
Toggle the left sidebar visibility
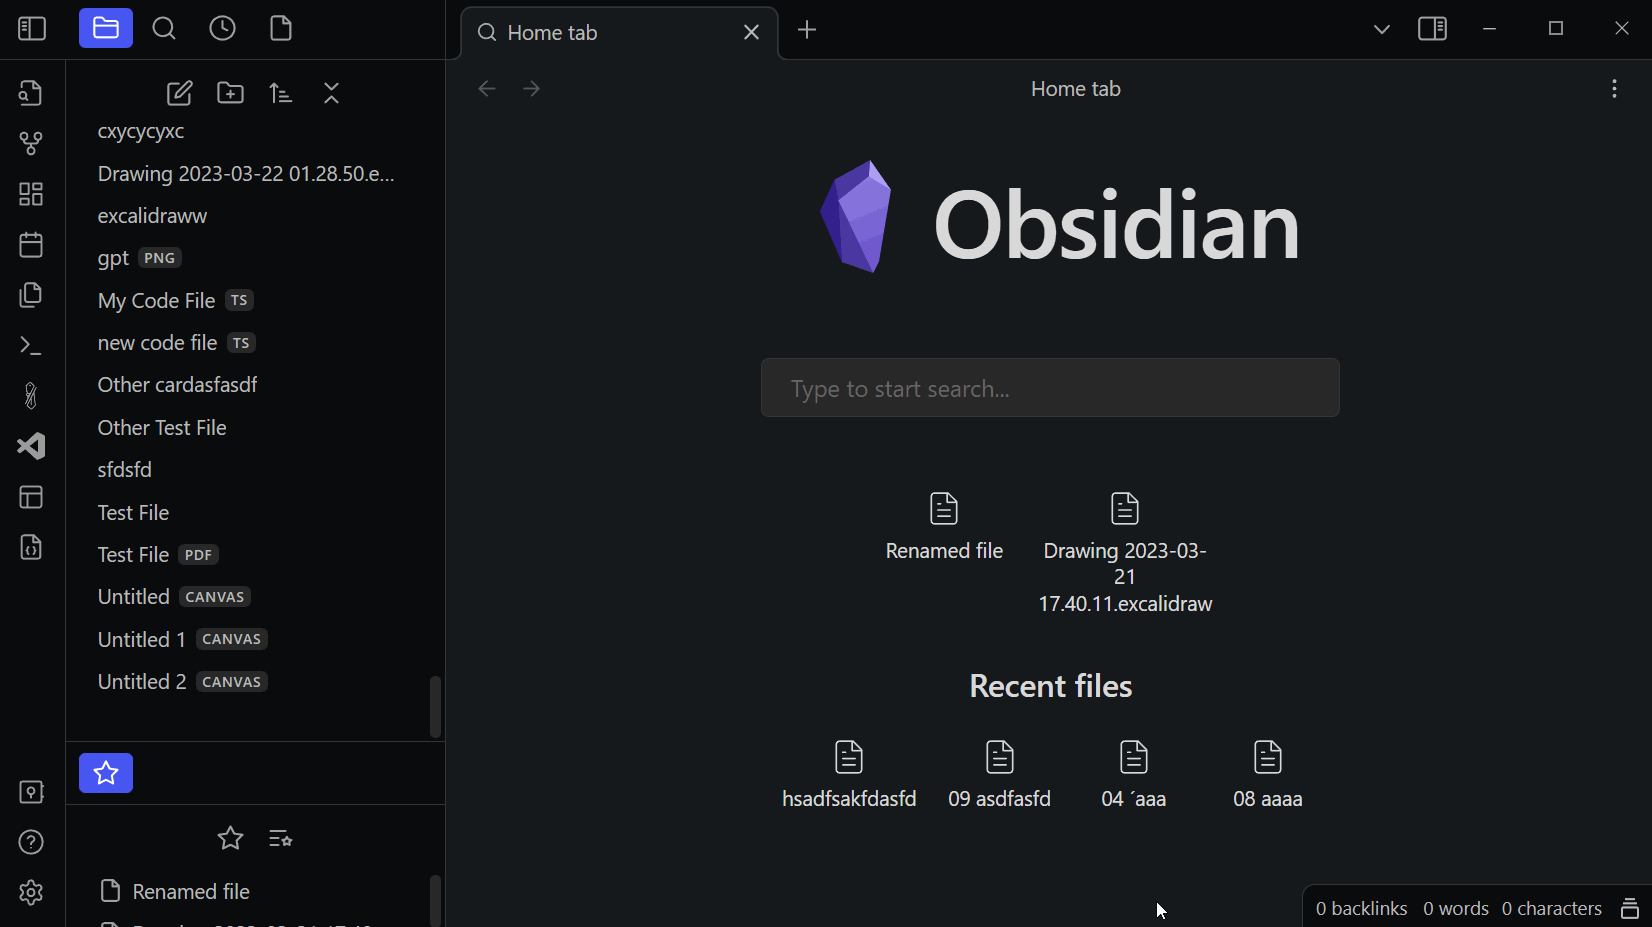(31, 28)
